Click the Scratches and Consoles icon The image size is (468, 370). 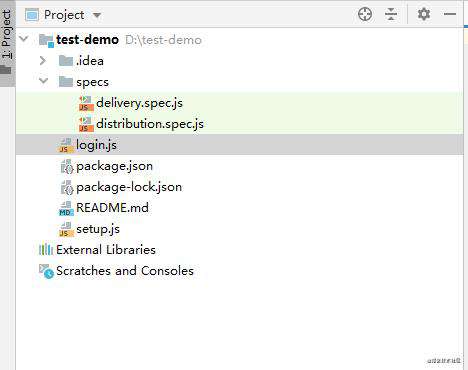click(46, 271)
